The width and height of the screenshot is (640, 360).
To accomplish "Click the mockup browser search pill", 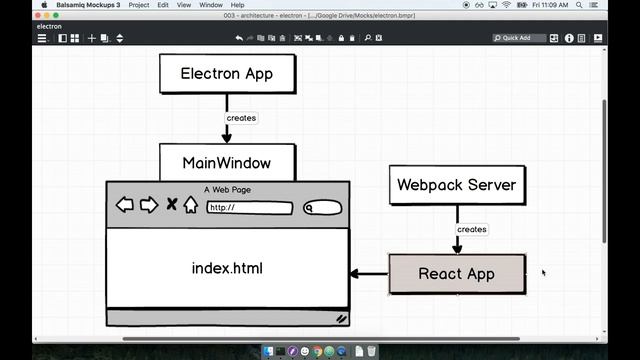I will 322,208.
